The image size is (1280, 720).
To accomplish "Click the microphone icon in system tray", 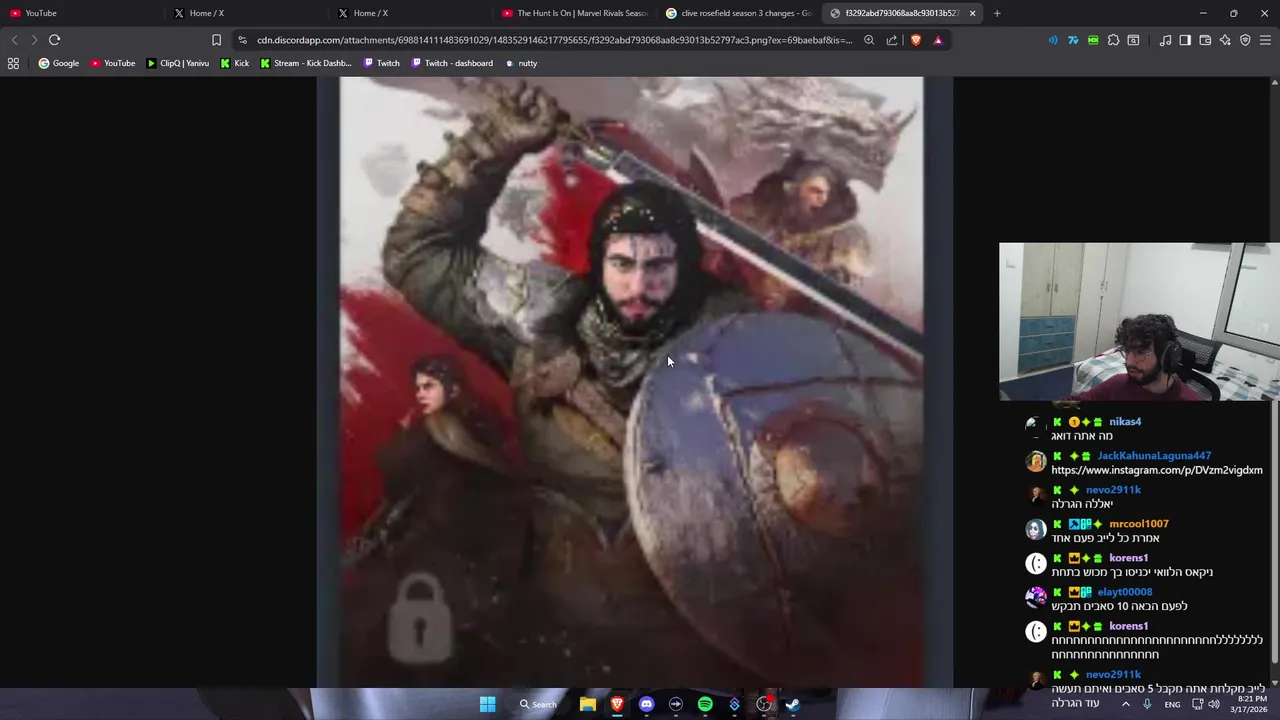I will click(1147, 704).
